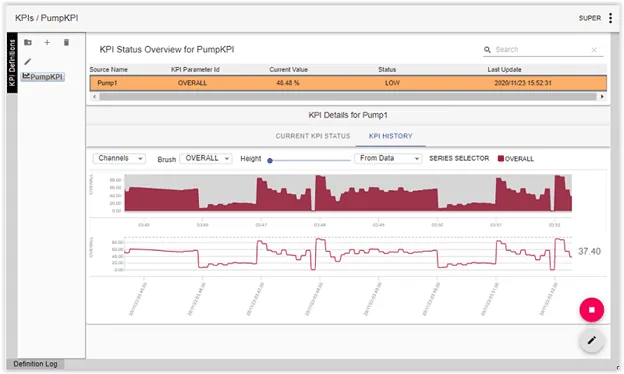The width and height of the screenshot is (624, 374).
Task: Clear the search with the X icon
Action: click(594, 50)
